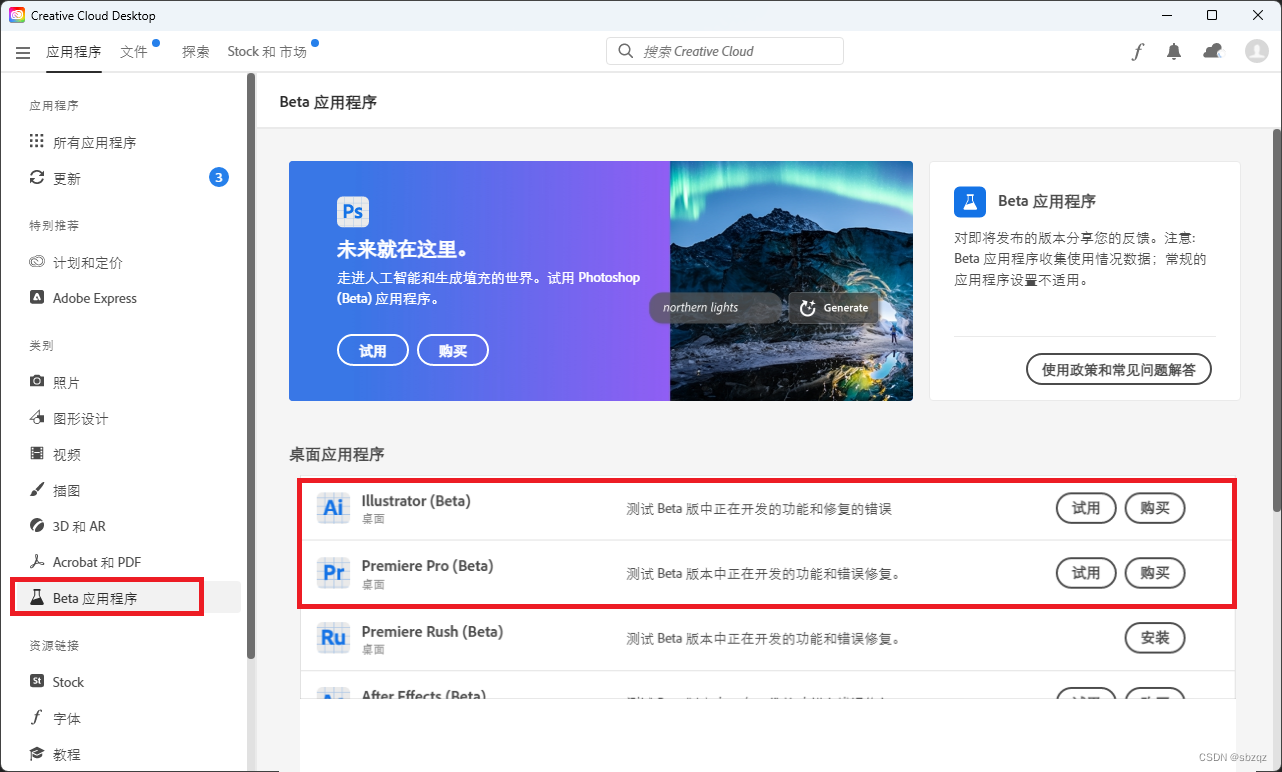Select 视频 category label
1282x772 pixels.
(67, 455)
